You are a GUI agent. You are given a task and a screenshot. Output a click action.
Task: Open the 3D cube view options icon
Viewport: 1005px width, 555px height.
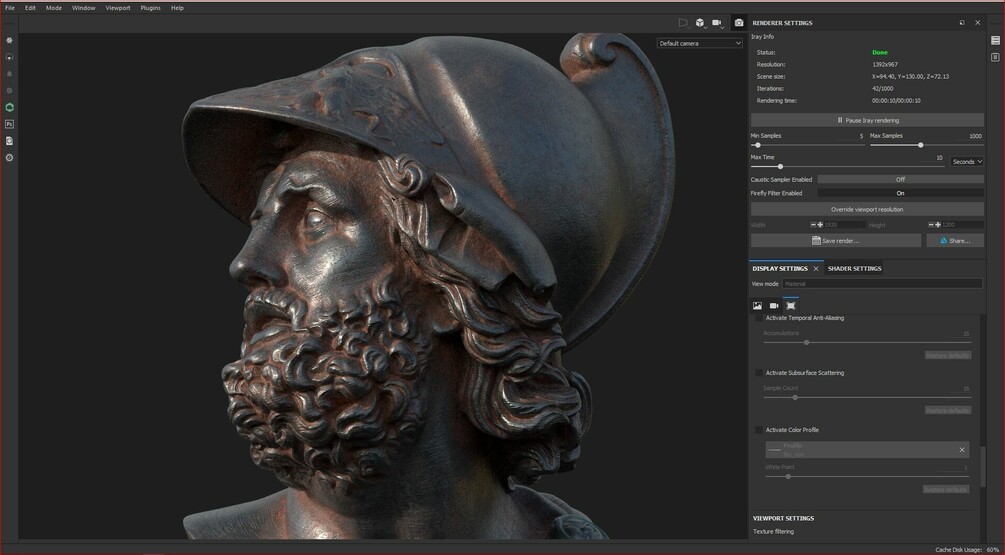coord(701,22)
